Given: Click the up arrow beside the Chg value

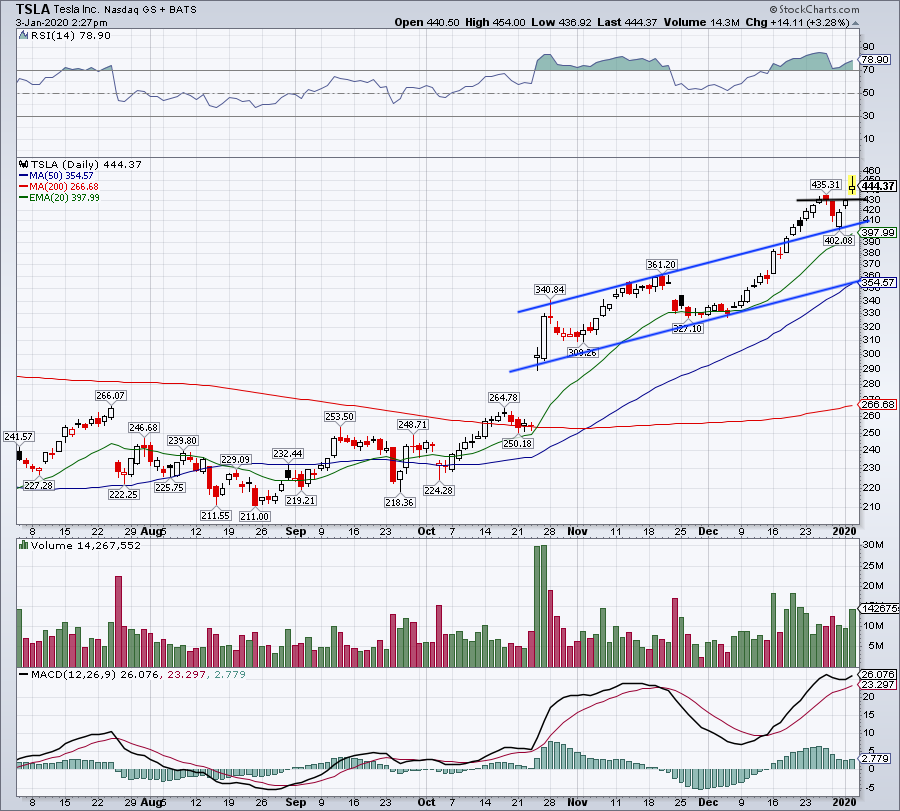Looking at the screenshot, I should point(855,23).
